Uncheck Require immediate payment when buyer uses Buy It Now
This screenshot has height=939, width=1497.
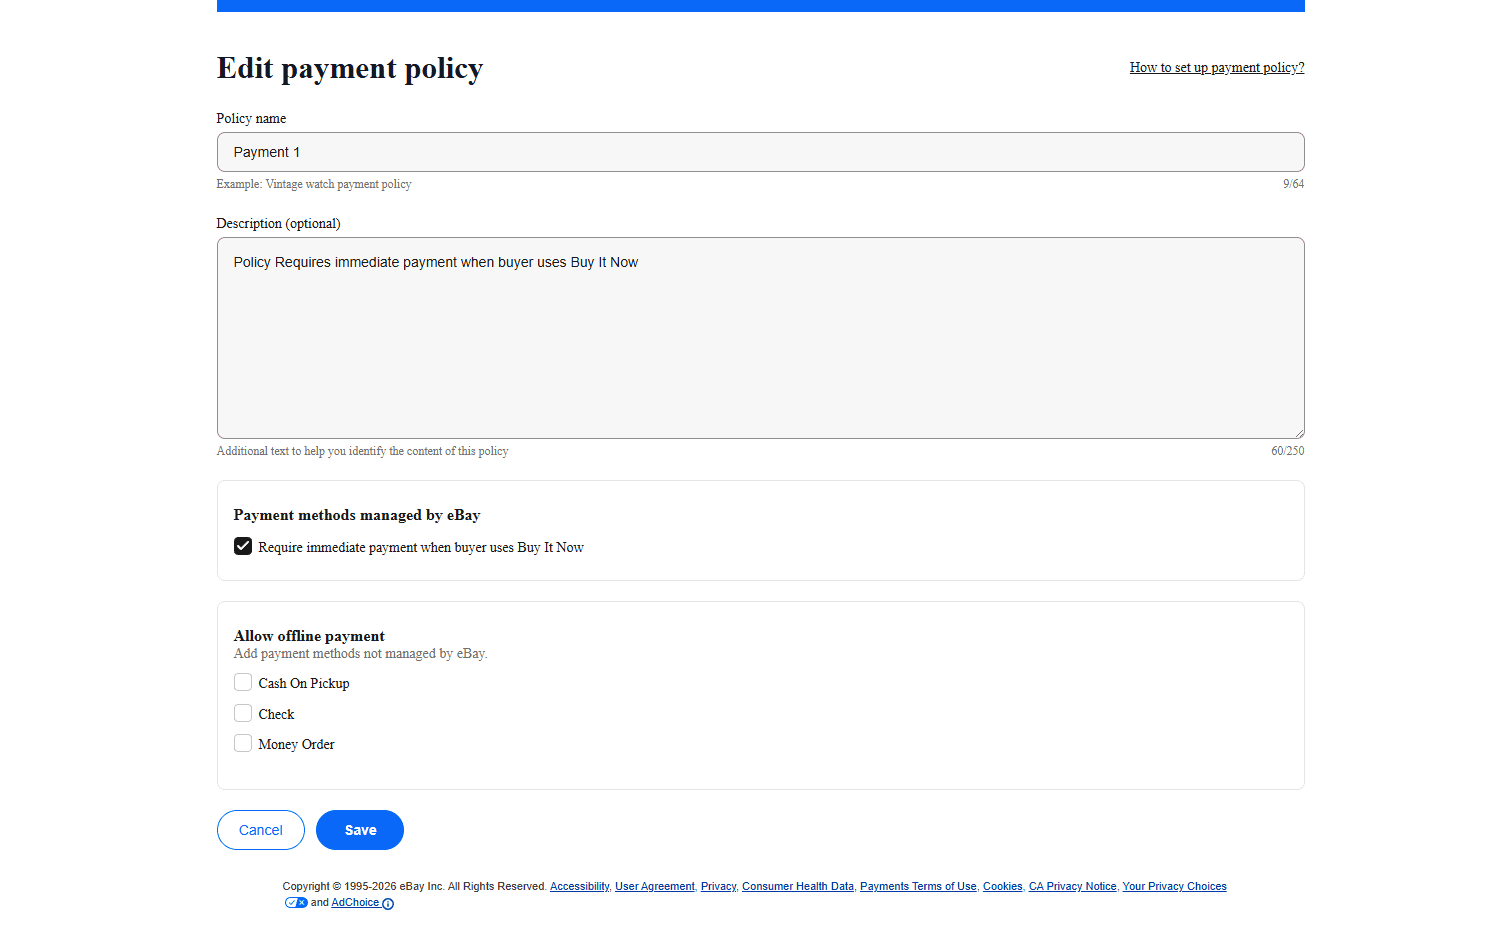[243, 546]
